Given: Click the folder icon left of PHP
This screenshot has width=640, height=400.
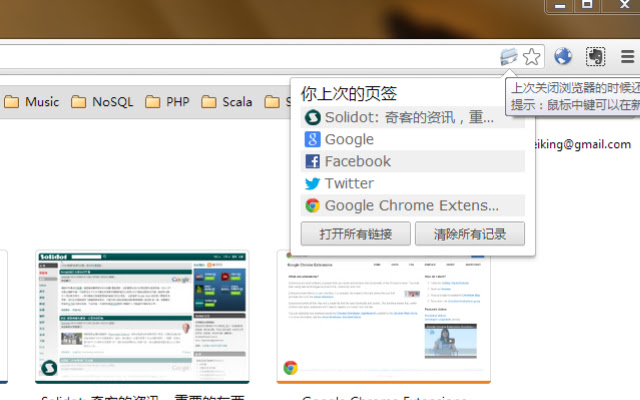Looking at the screenshot, I should point(153,102).
